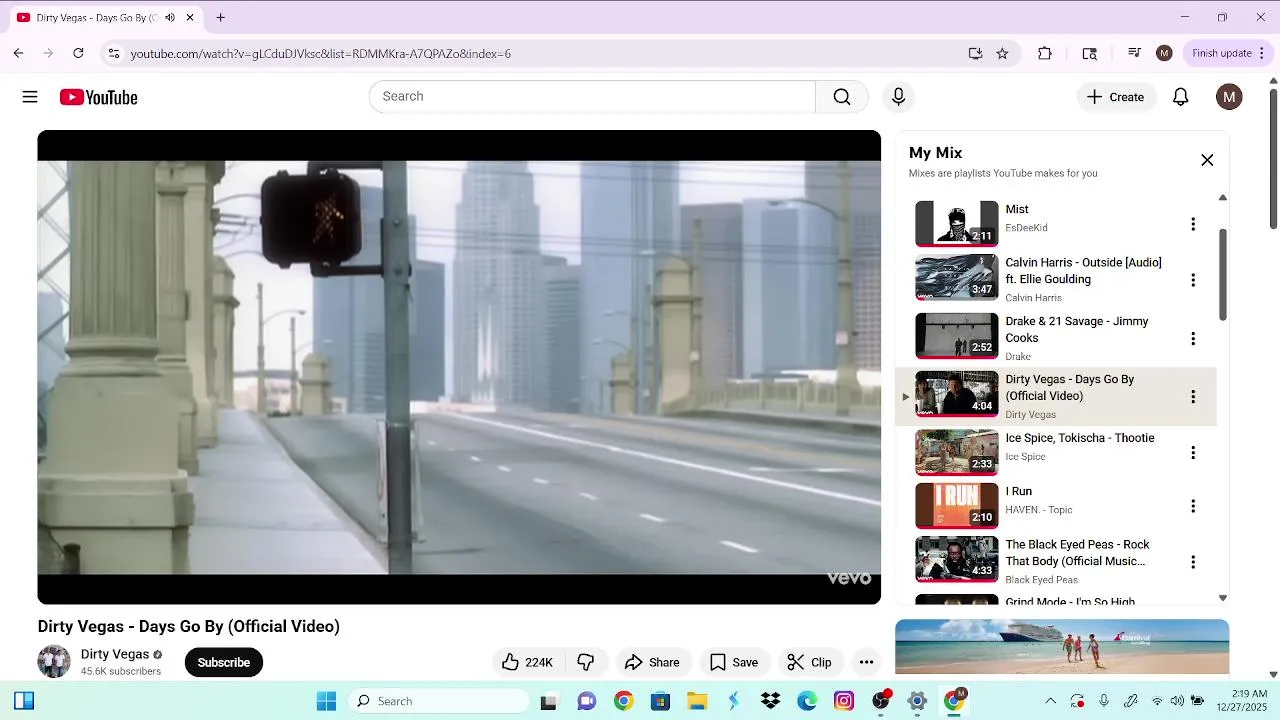Open Dirty Vegas channel name link

tap(115, 654)
